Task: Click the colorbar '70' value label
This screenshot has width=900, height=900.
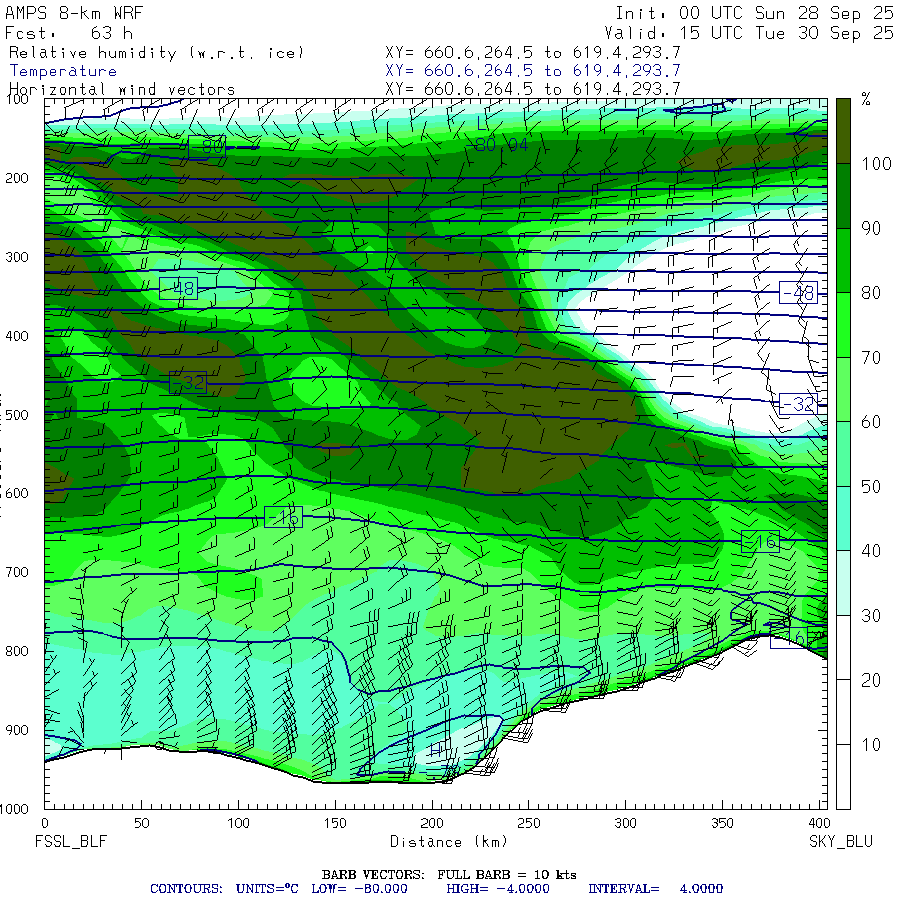Action: 871,358
